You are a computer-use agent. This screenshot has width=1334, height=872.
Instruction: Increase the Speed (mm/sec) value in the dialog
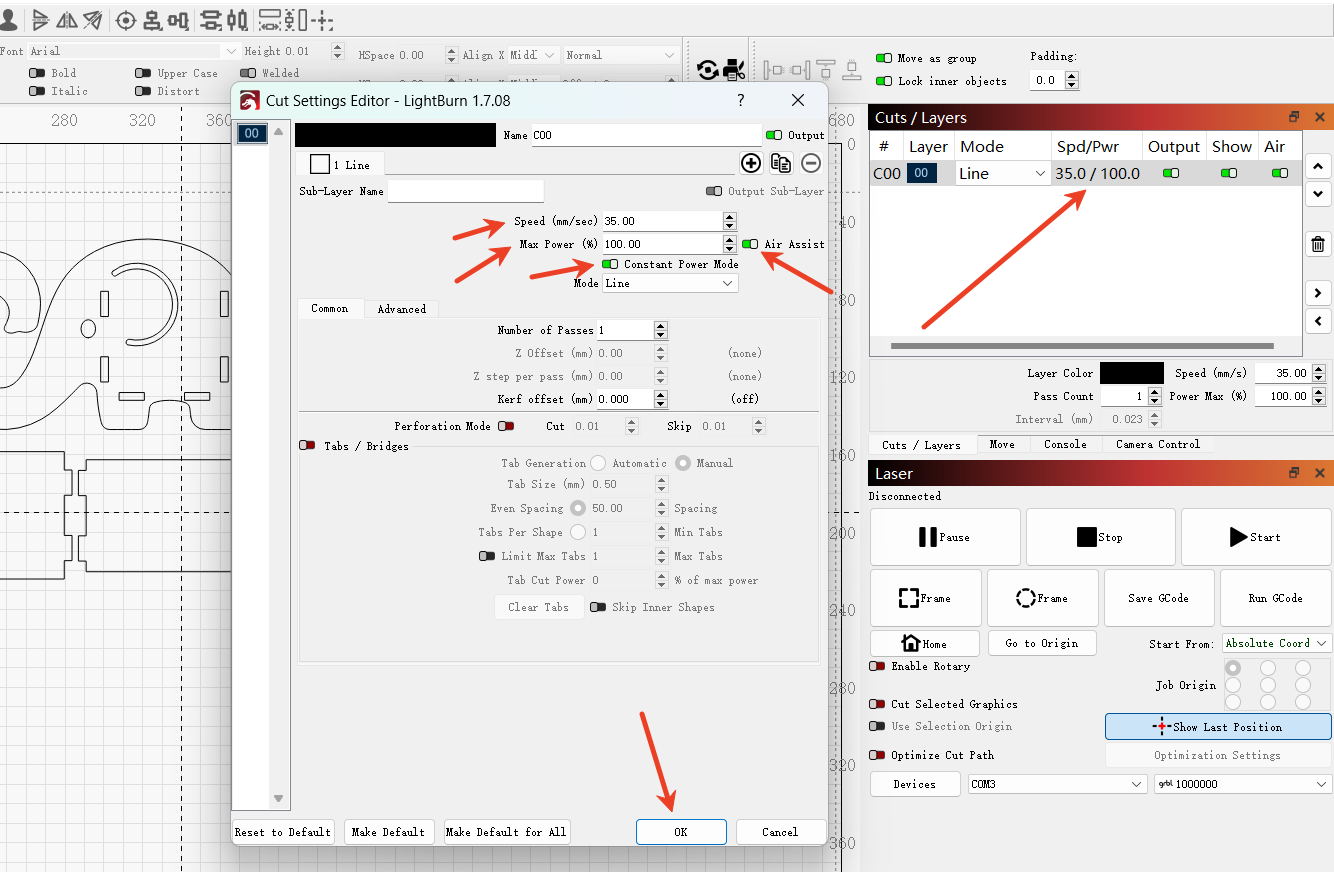point(730,216)
